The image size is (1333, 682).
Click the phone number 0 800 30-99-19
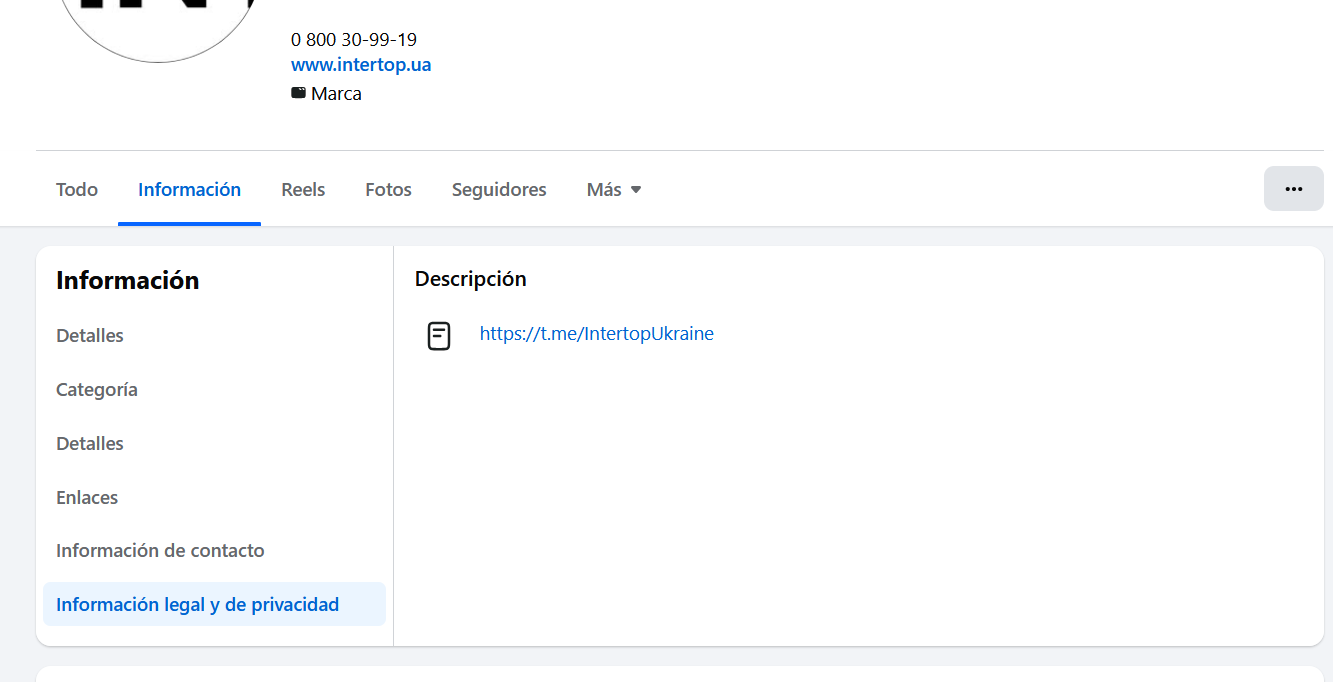354,40
